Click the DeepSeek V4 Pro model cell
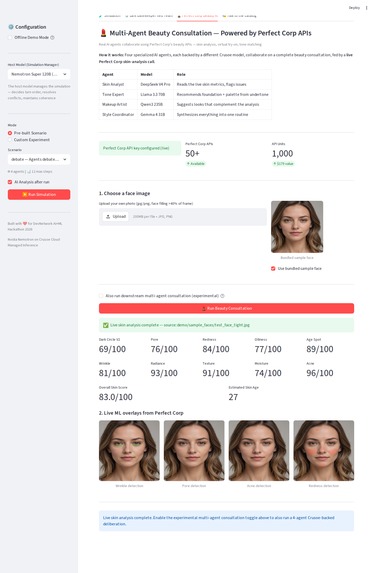Screen dimensions: 375x573 tap(156, 84)
